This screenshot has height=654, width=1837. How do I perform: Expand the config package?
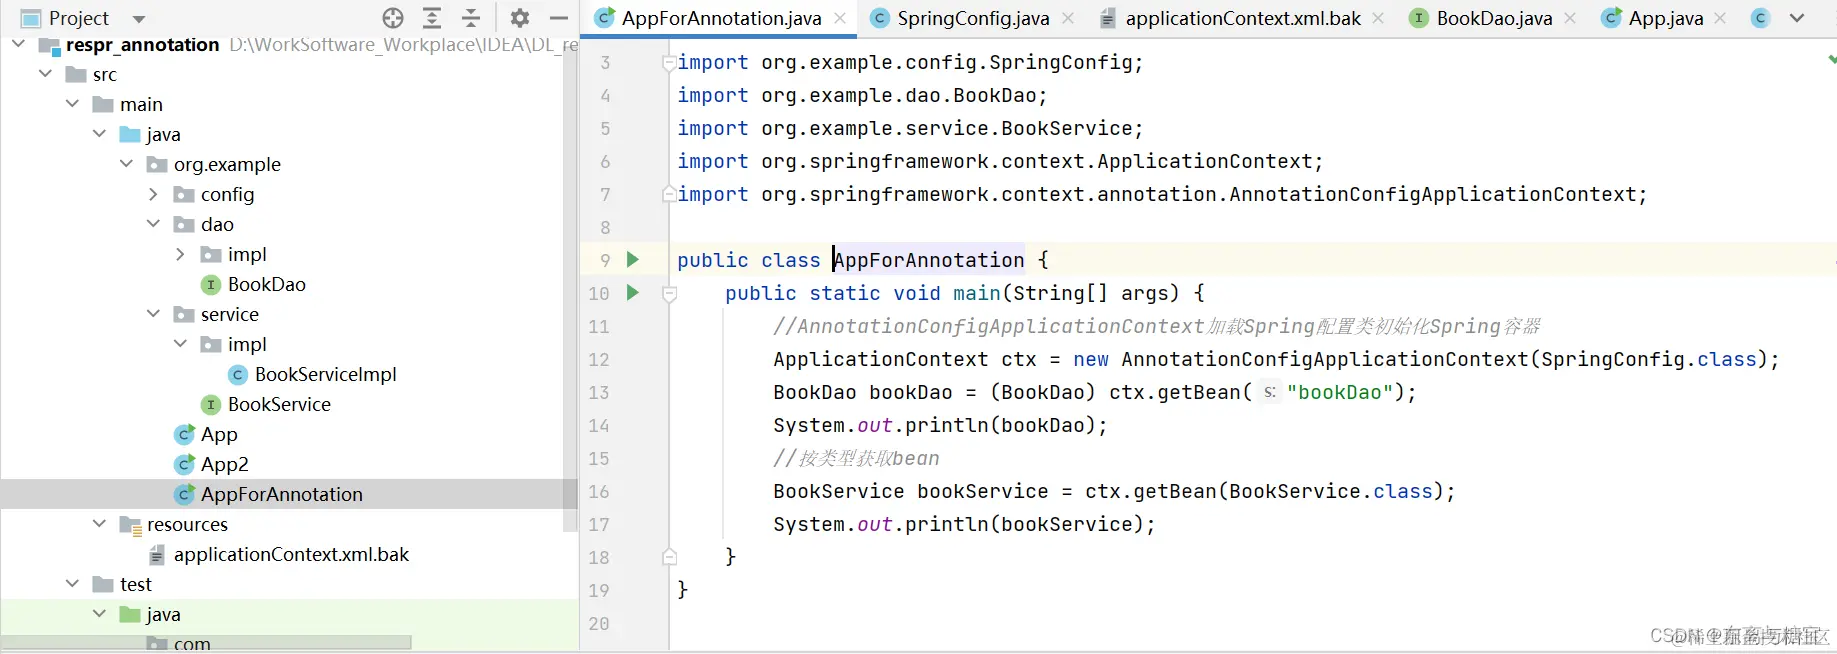[153, 194]
